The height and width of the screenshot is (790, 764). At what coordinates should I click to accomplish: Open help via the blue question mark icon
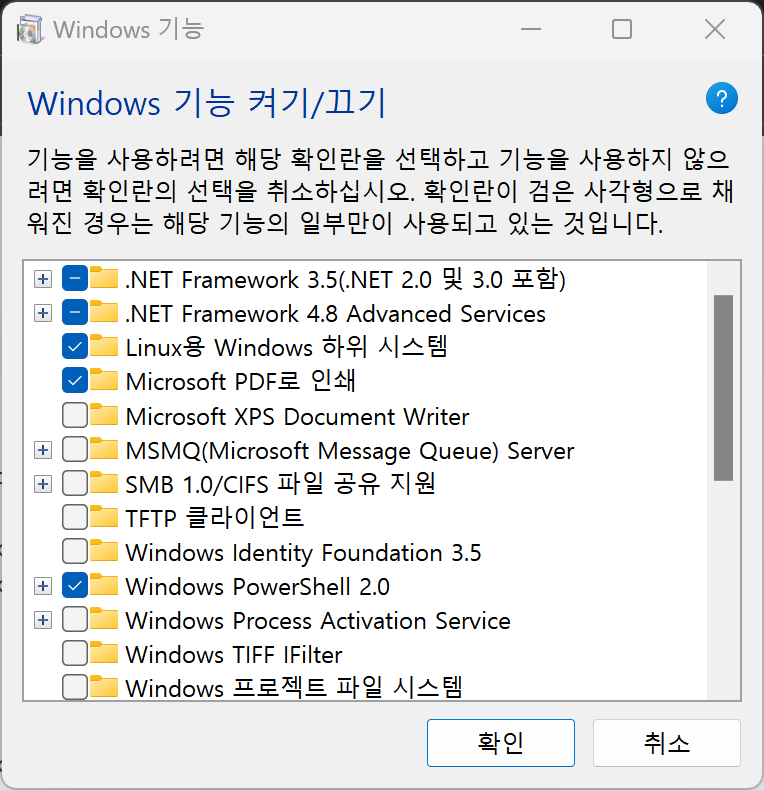(x=722, y=98)
